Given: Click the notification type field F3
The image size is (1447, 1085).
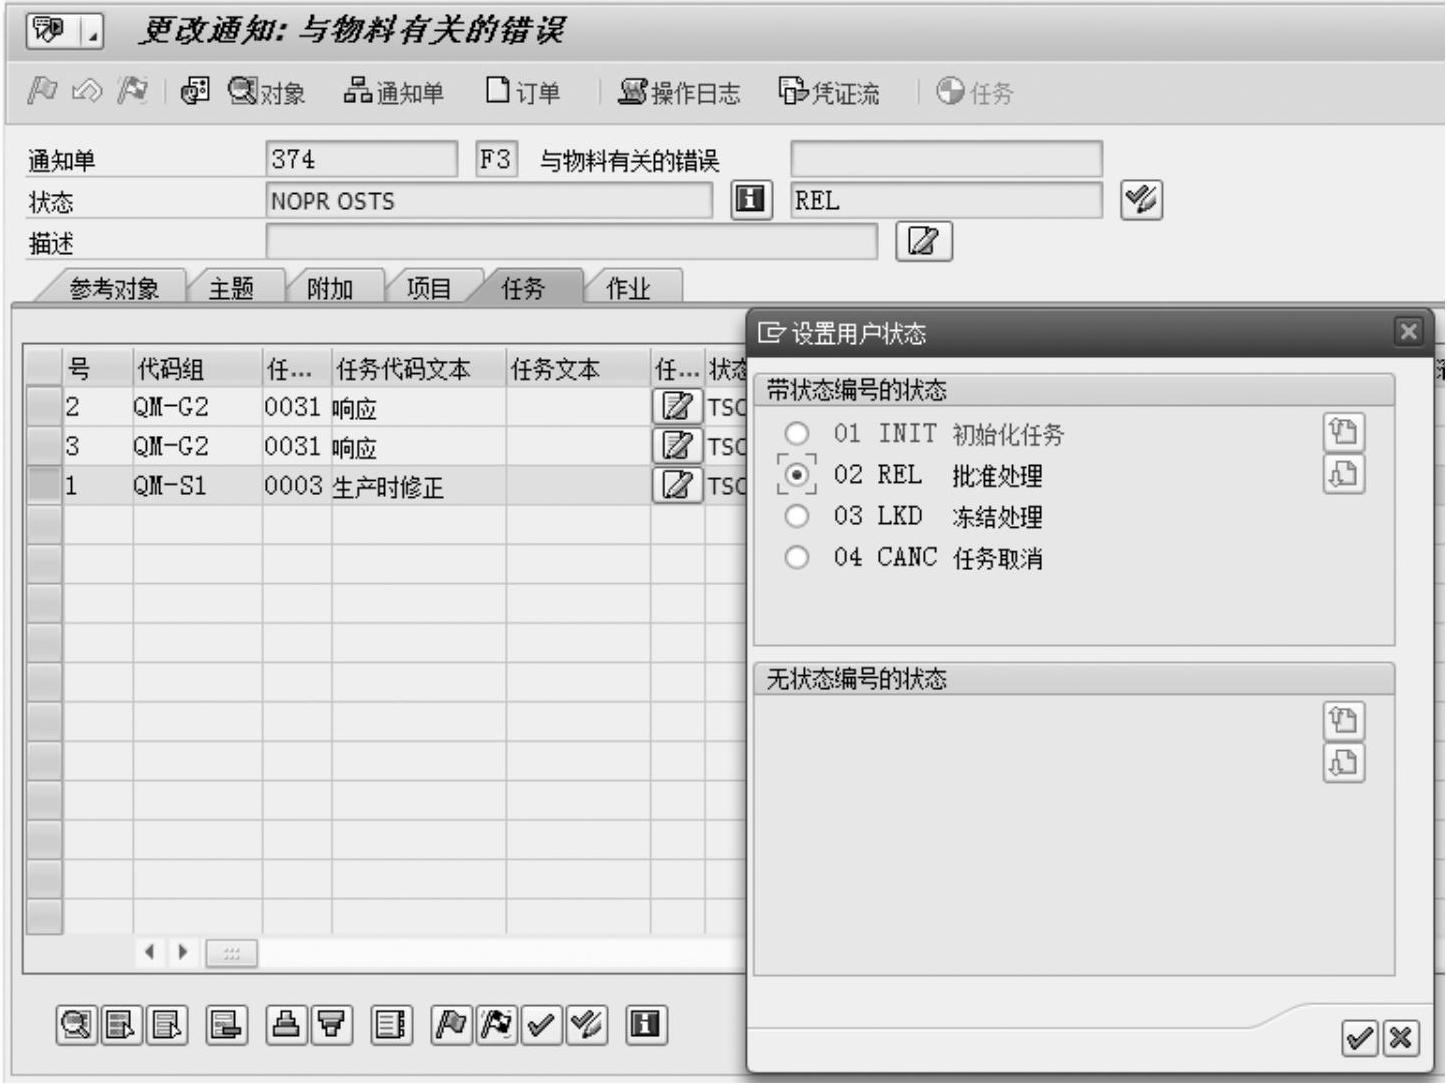Looking at the screenshot, I should (496, 159).
